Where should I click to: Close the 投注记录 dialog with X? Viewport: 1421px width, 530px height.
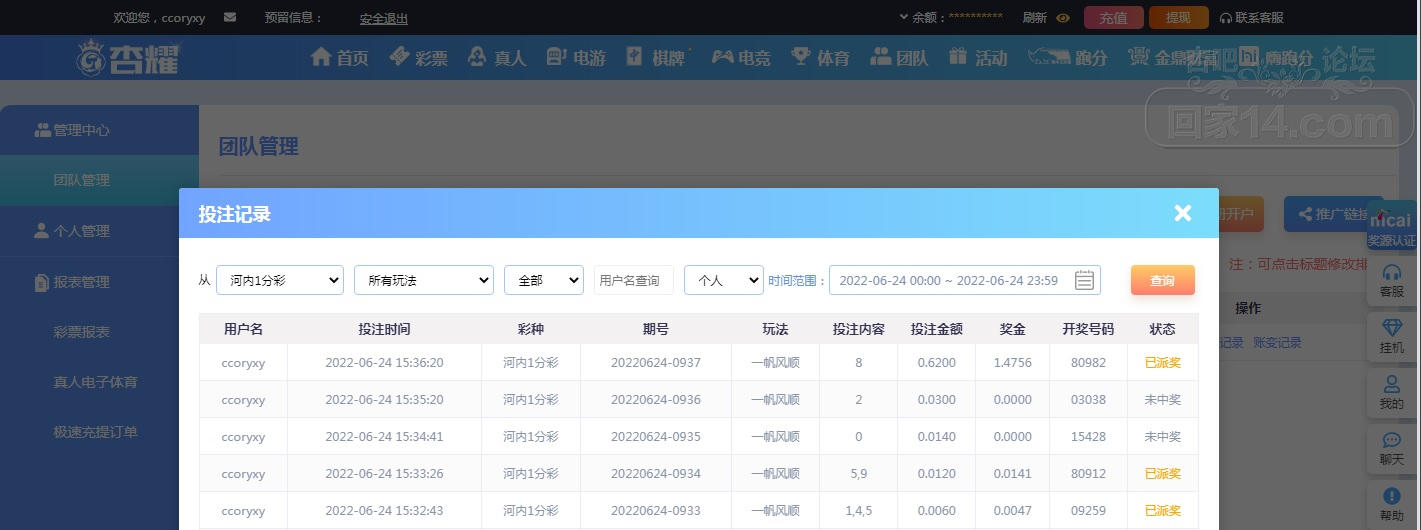click(1183, 213)
